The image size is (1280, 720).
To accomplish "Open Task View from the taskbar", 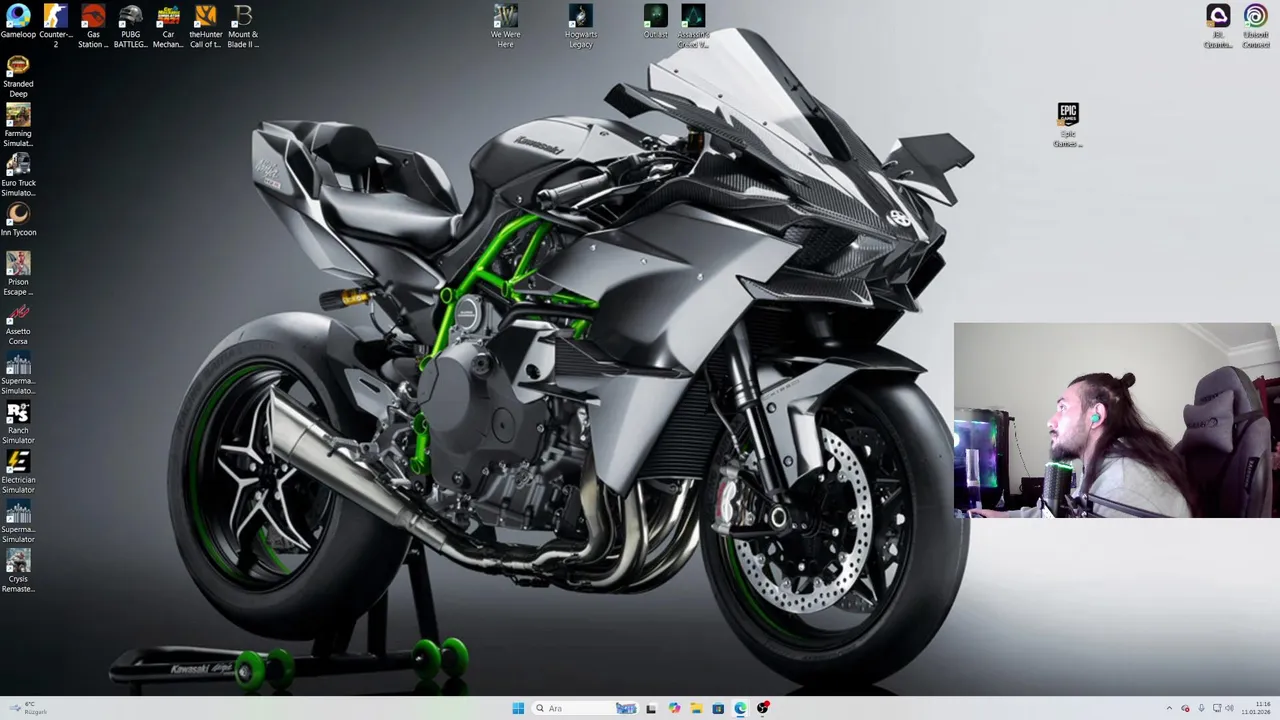I will (651, 708).
